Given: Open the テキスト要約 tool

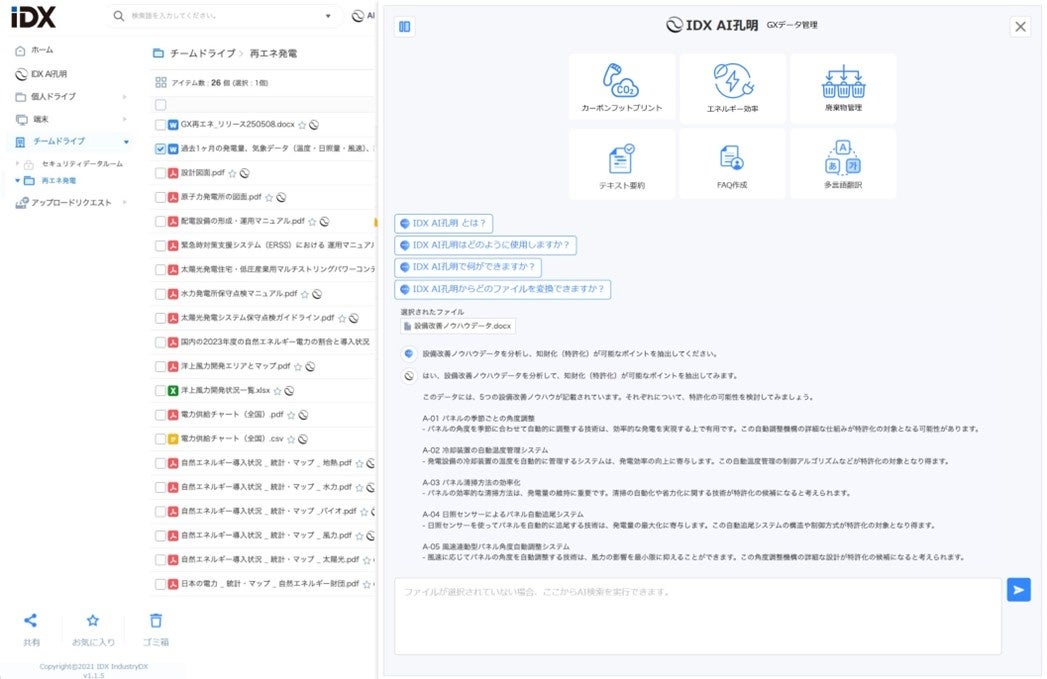Looking at the screenshot, I should [622, 164].
